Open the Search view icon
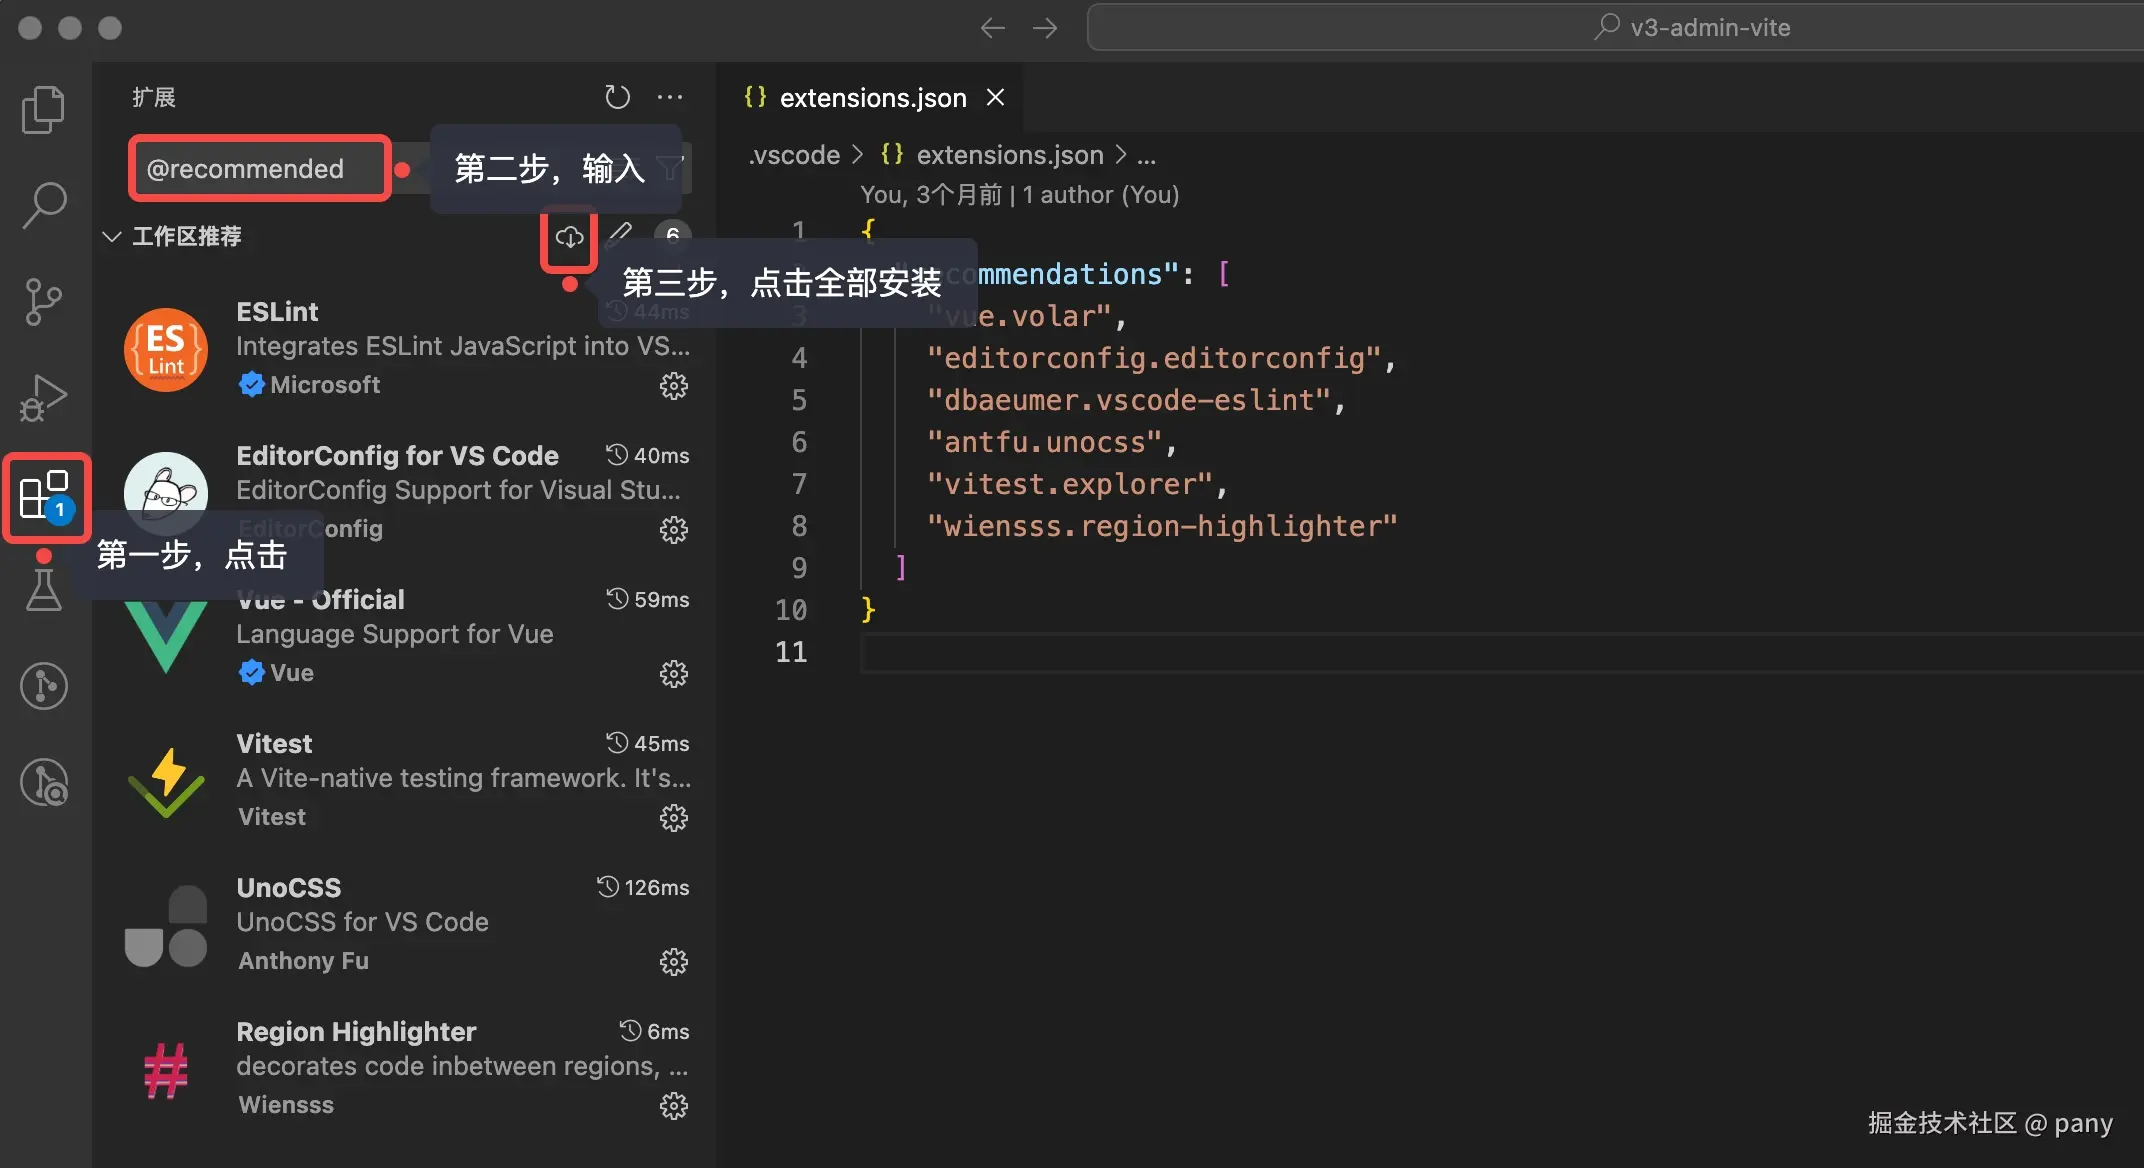This screenshot has width=2144, height=1168. (43, 205)
